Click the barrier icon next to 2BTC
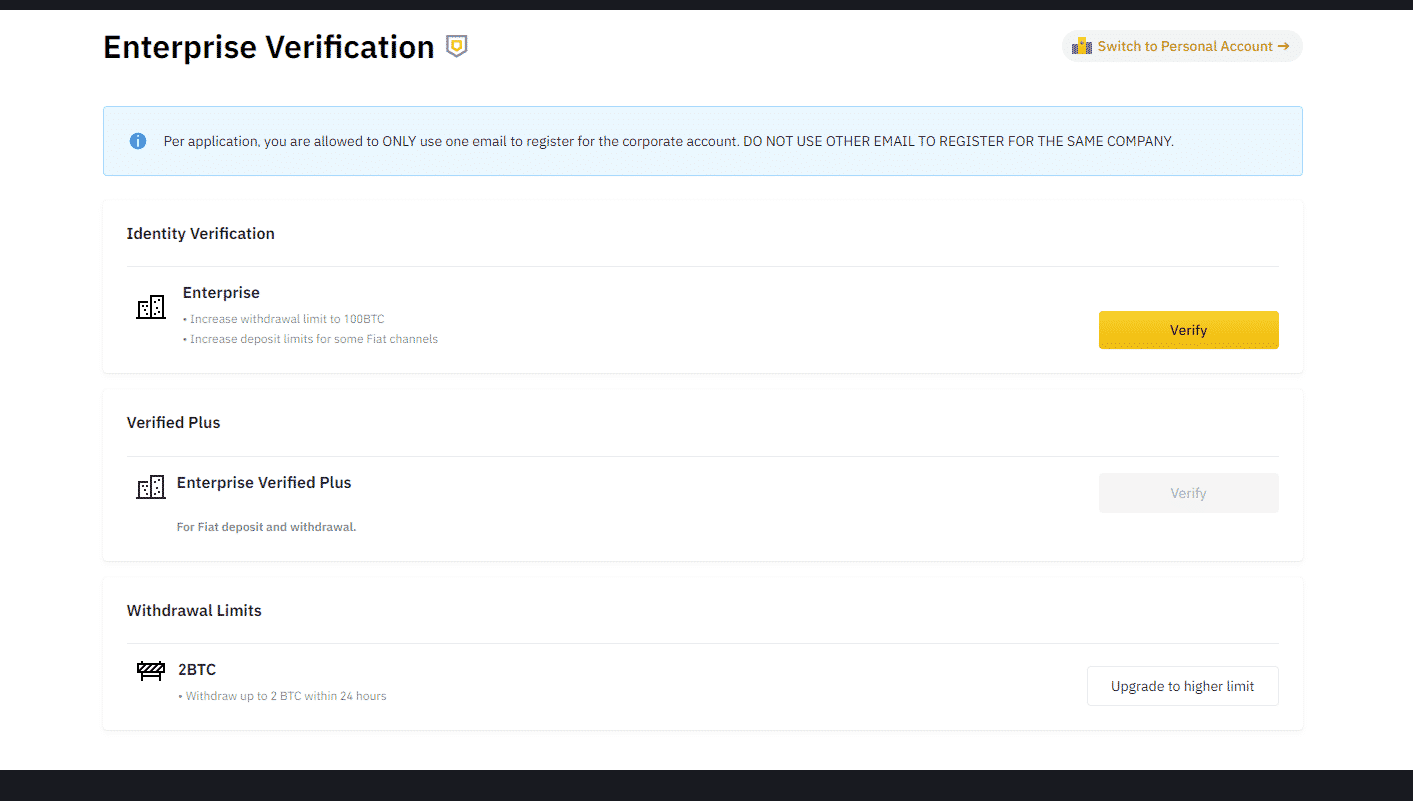Viewport: 1413px width, 801px height. point(151,670)
